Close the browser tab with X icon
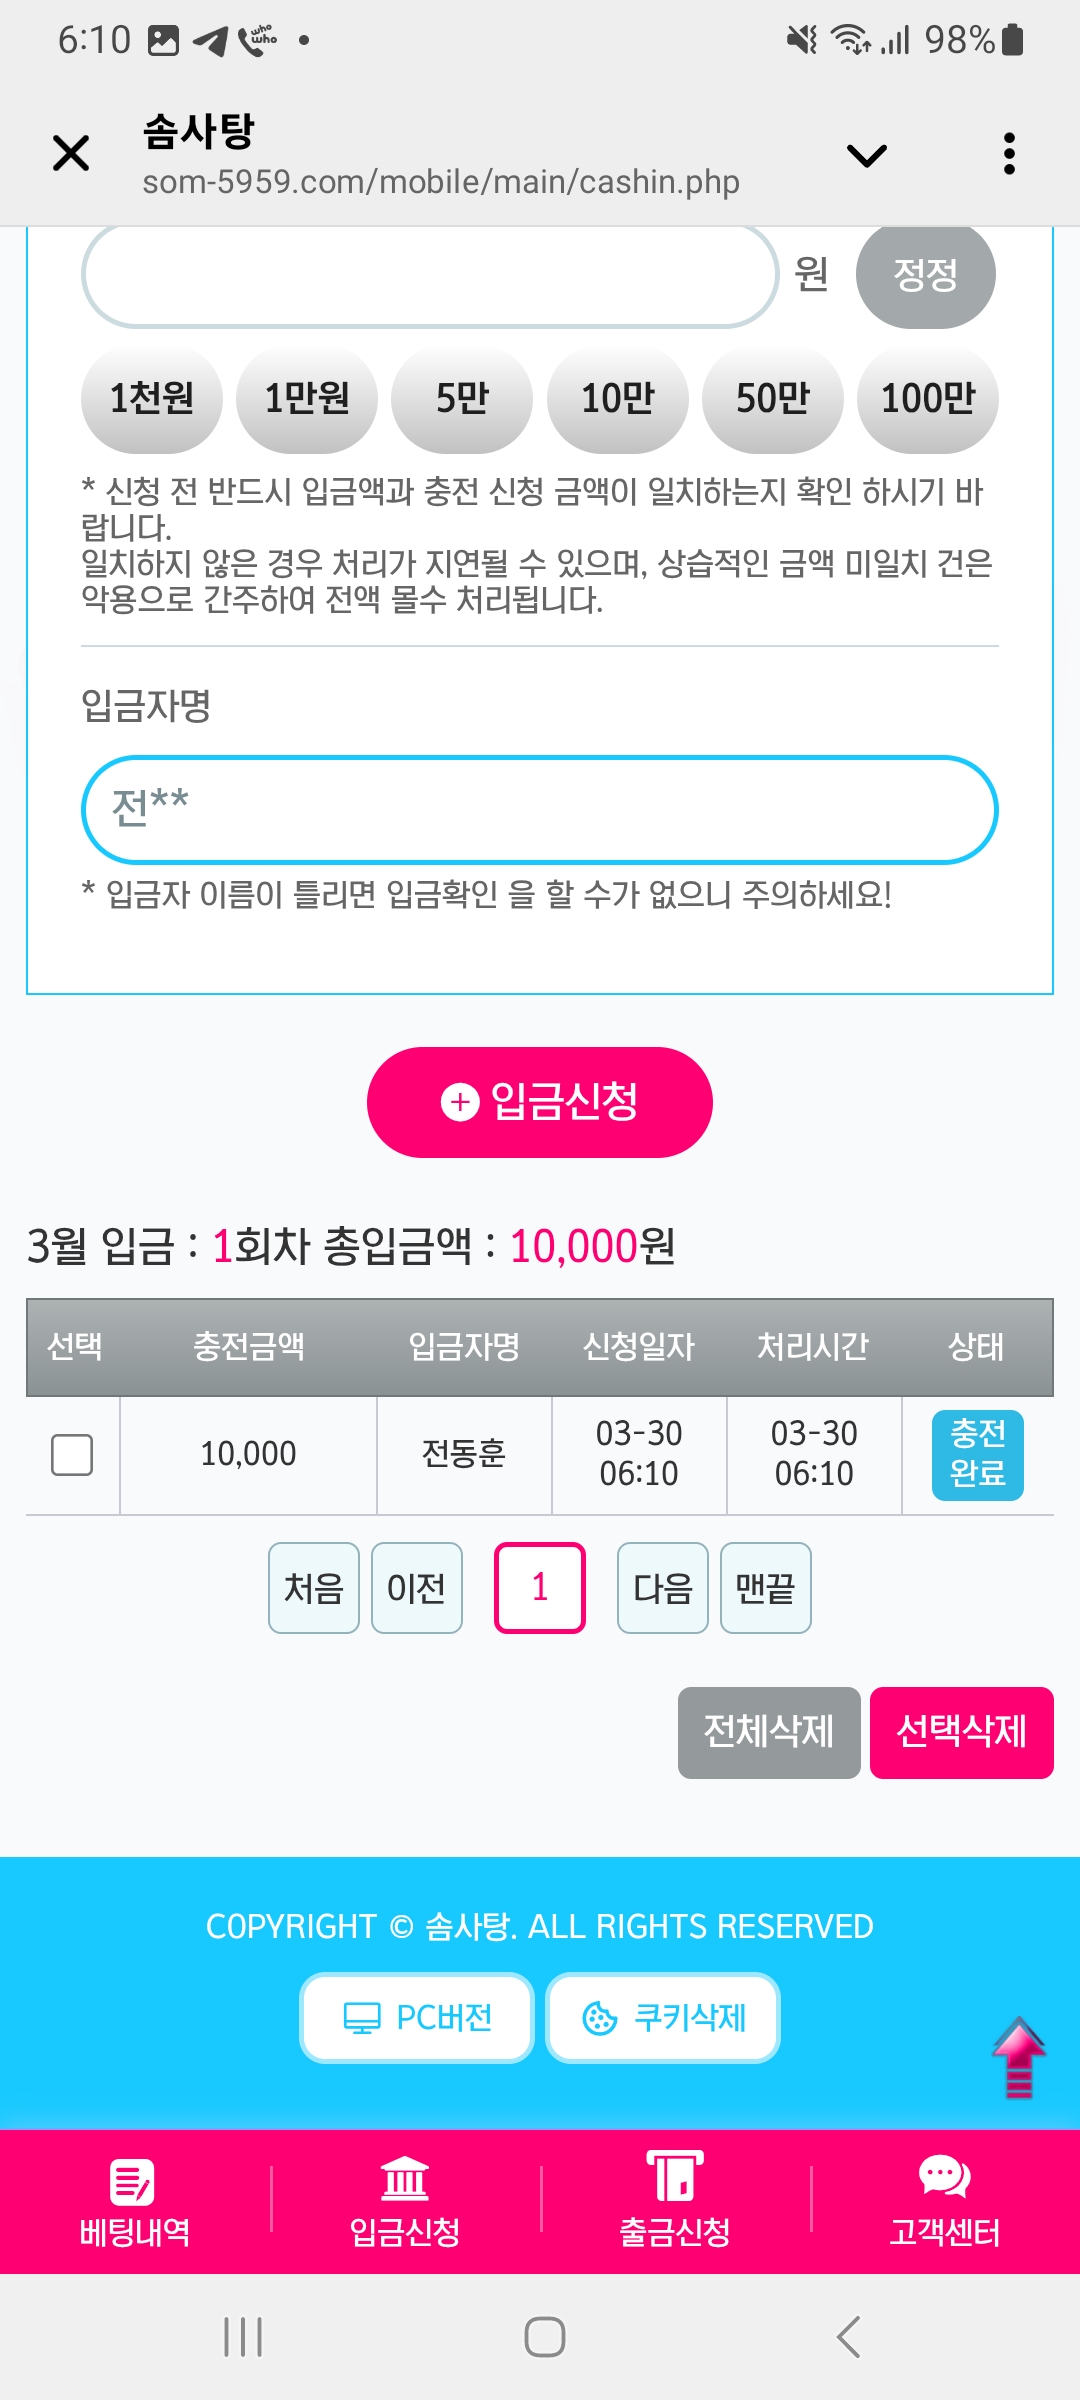Image resolution: width=1080 pixels, height=2400 pixels. pos(71,154)
